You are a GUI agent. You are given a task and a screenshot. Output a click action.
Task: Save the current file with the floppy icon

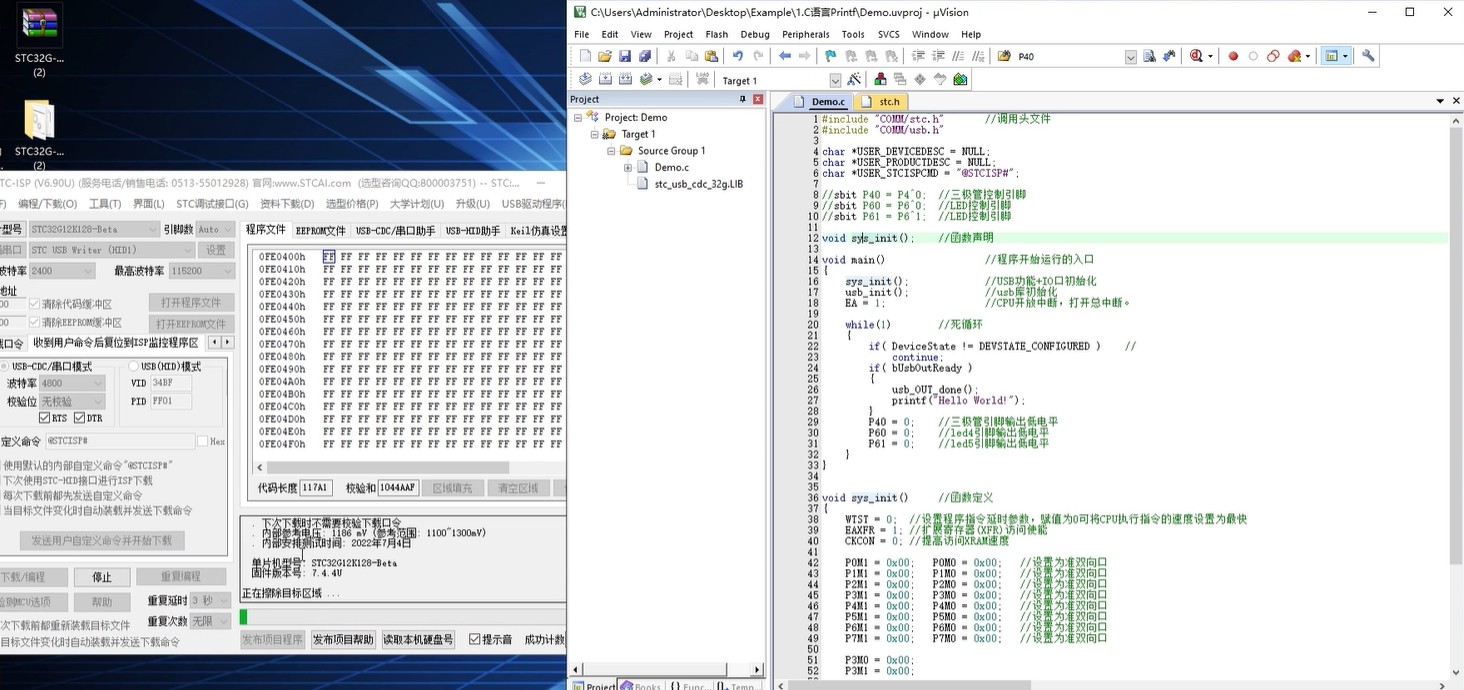[625, 56]
